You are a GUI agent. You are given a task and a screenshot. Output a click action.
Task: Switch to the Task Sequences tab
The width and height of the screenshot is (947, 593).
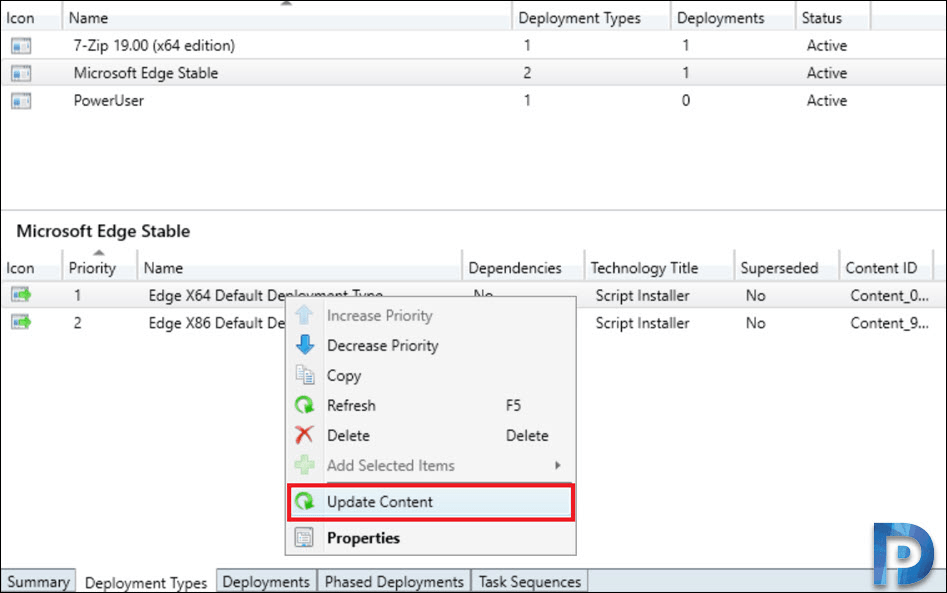[529, 581]
